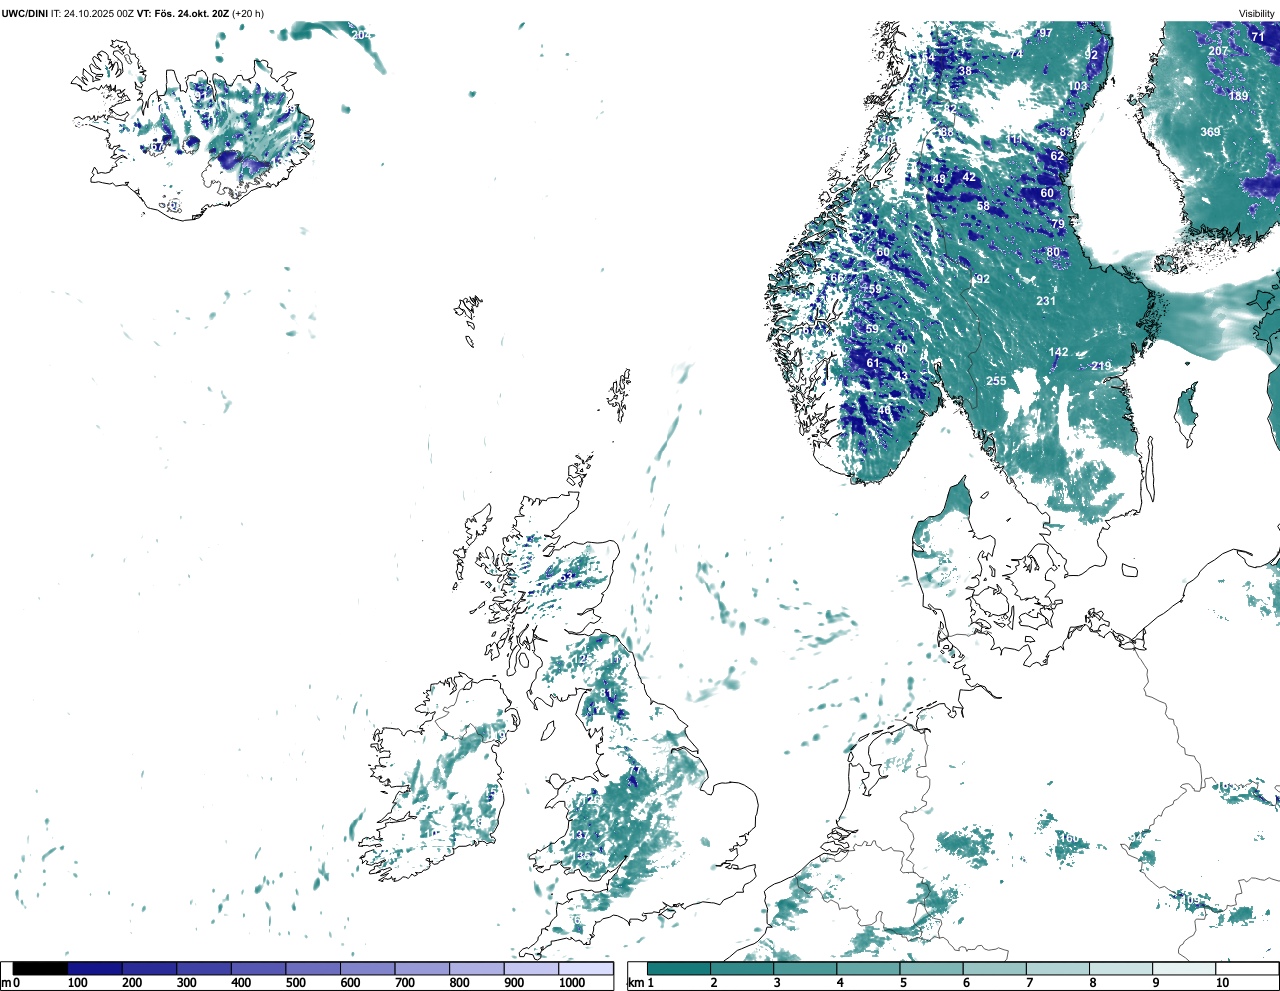Pick the 5–6 km legend swatch
Viewport: 1280px width, 991px height.
coord(932,969)
